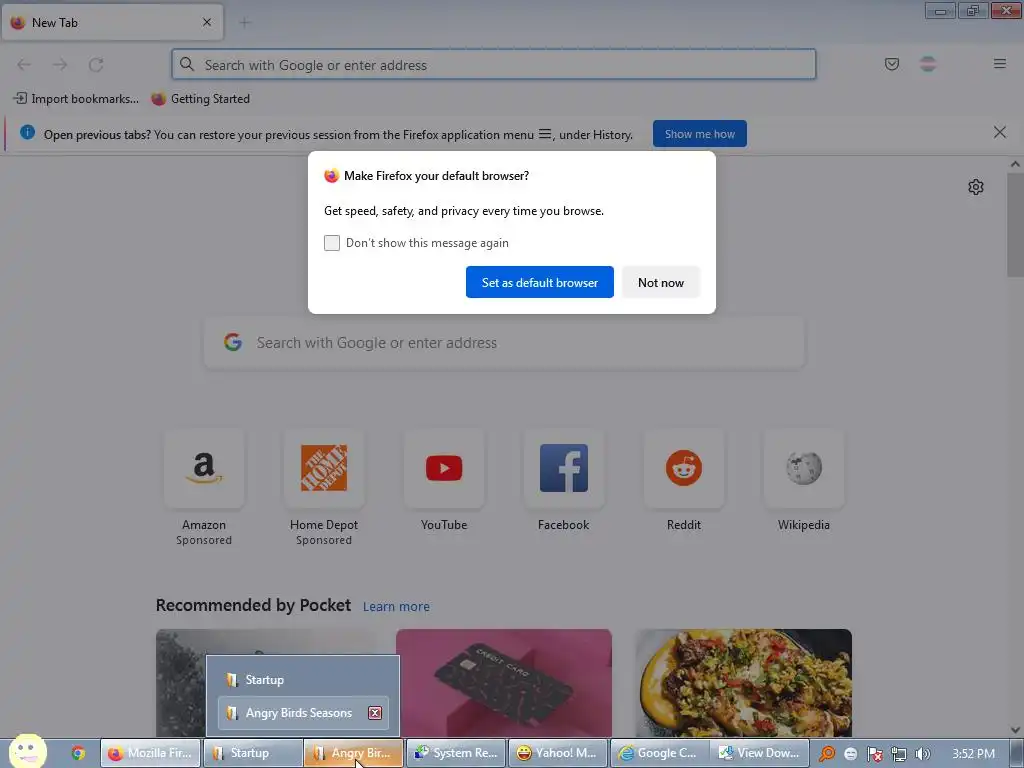Click the page Google search box

(x=504, y=343)
